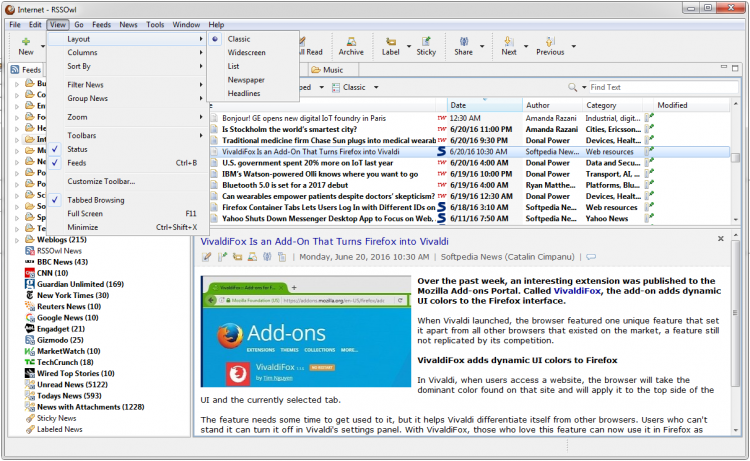Open the Go menu
Image resolution: width=750 pixels, height=461 pixels.
[x=79, y=24]
